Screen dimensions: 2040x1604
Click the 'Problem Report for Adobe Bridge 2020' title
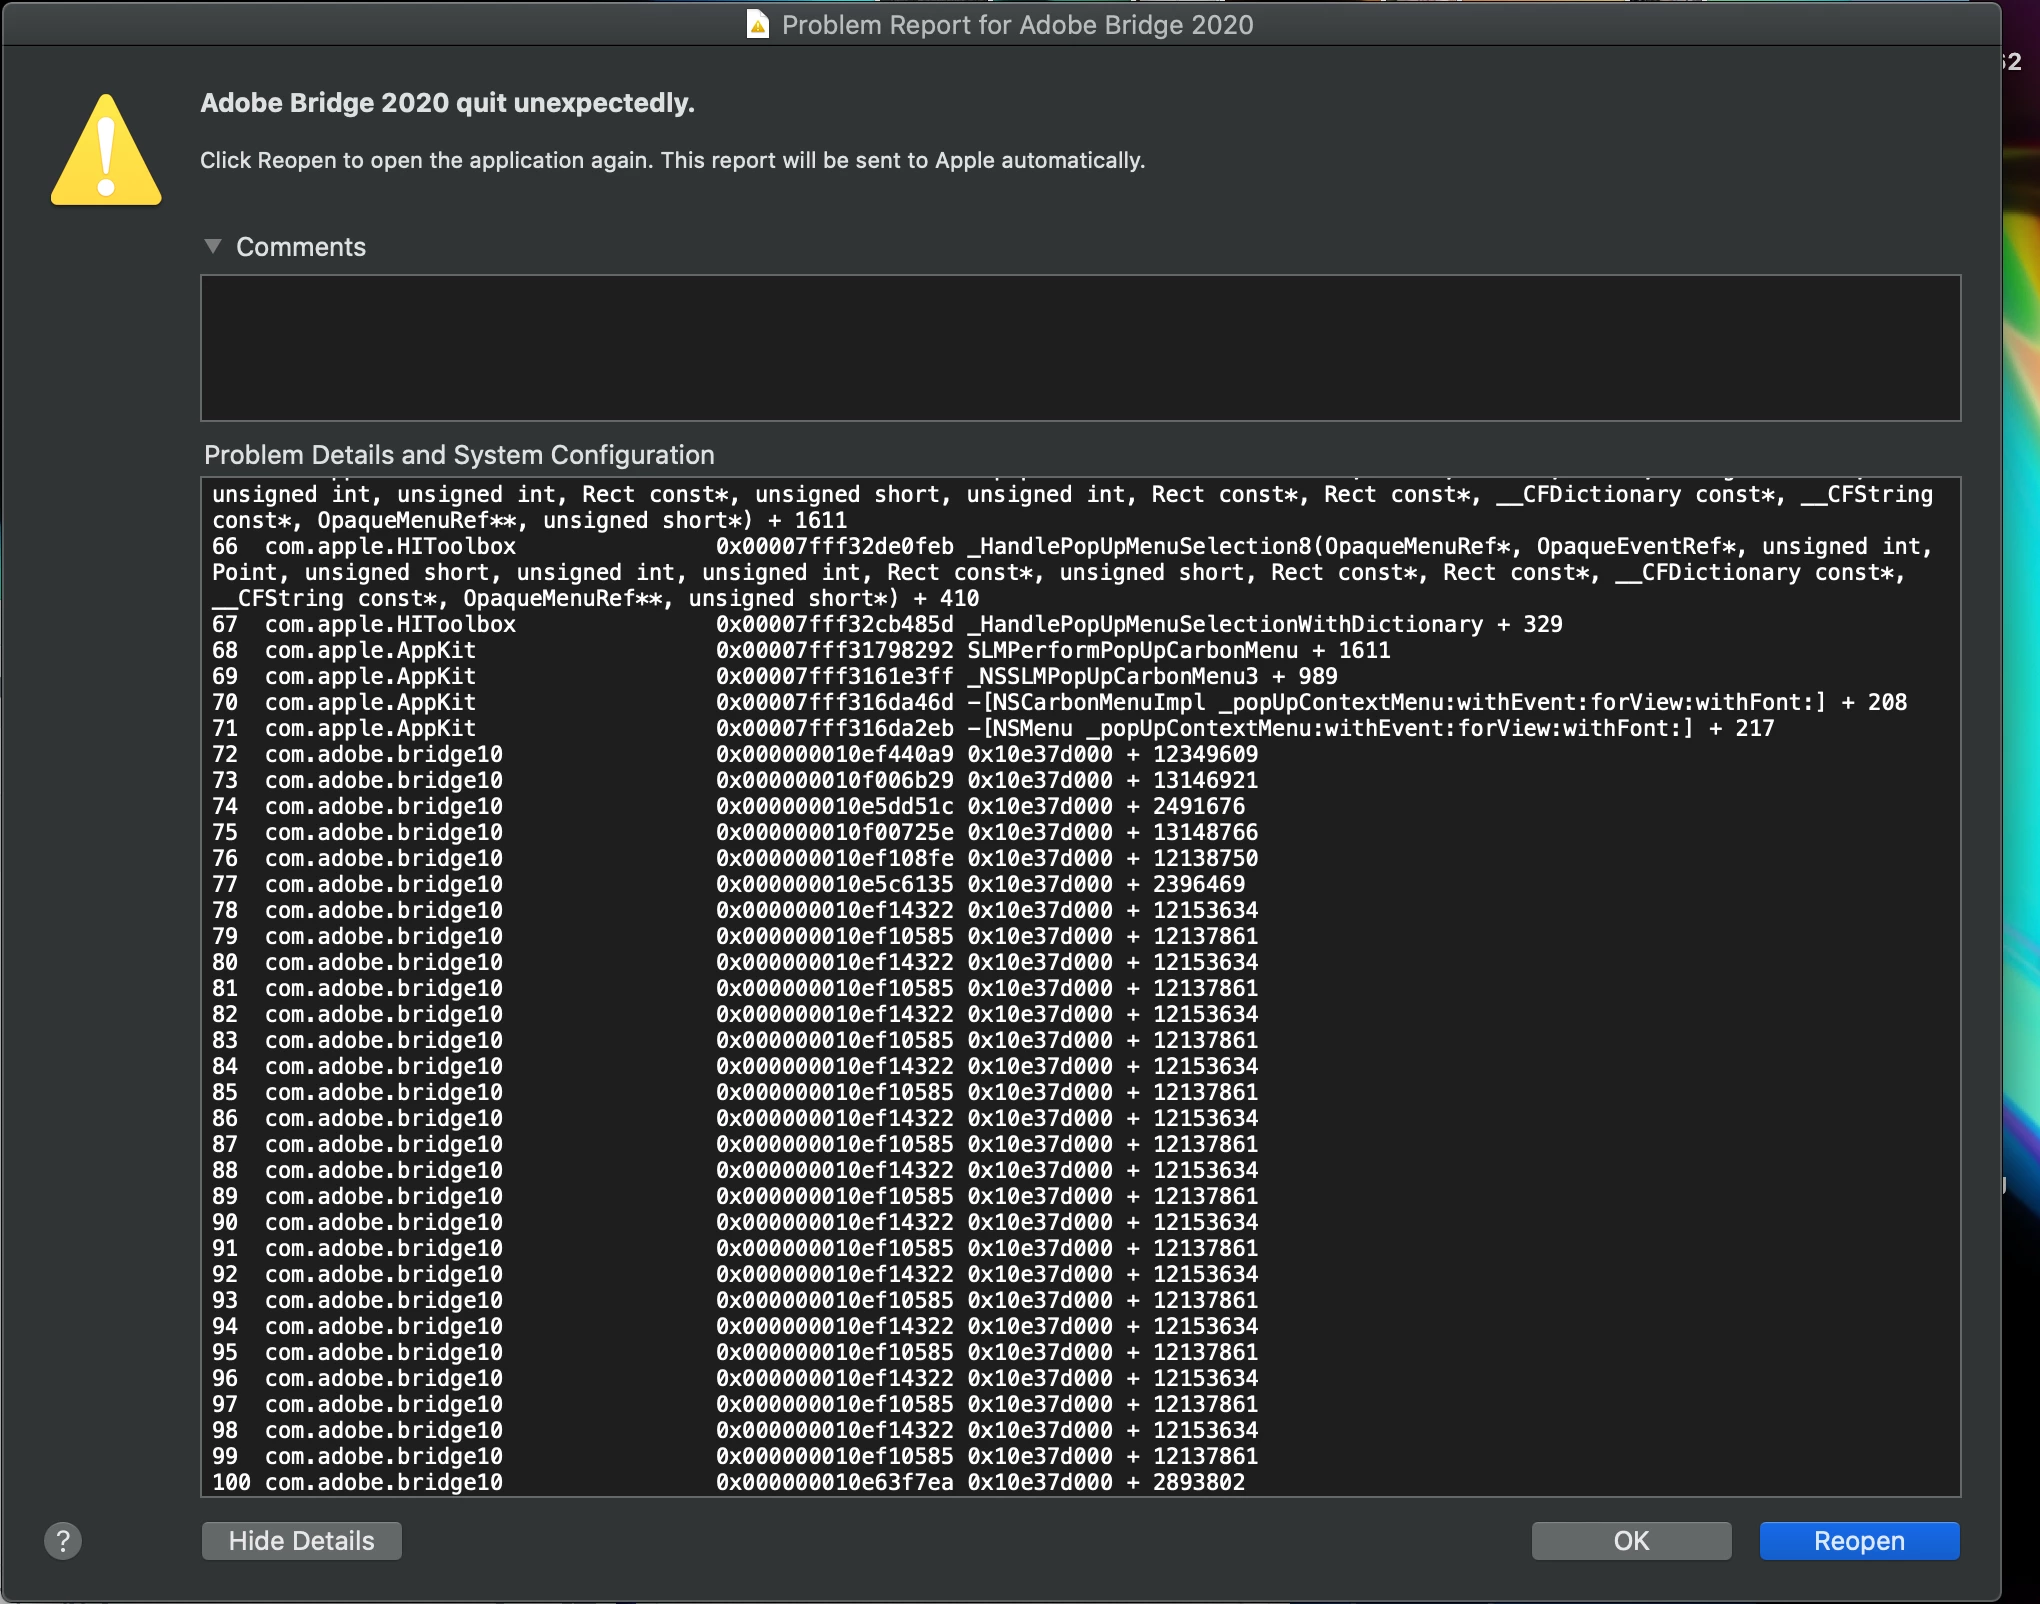[x=1017, y=25]
